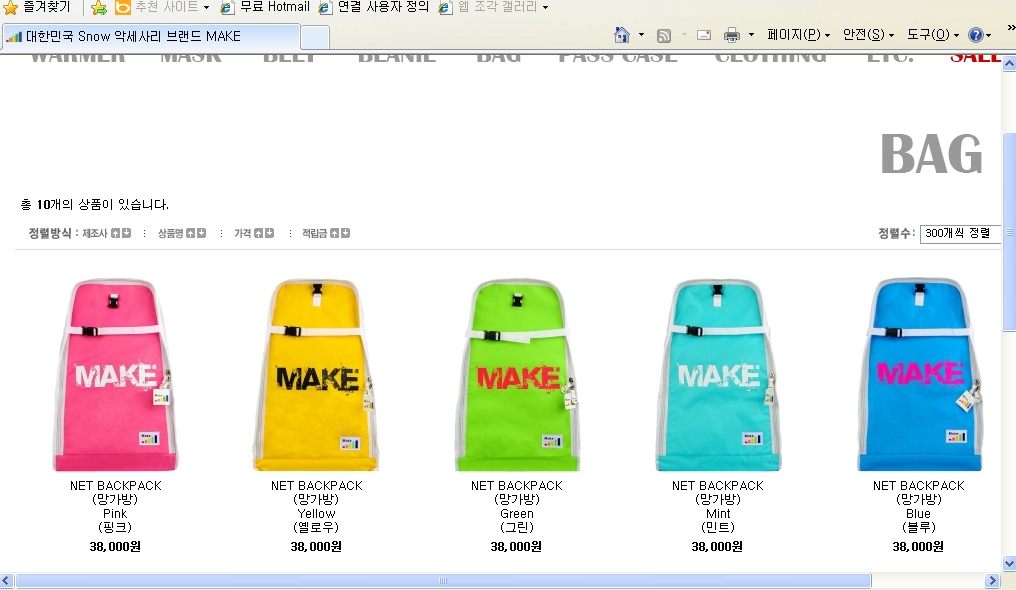Screen dimensions: 1016x590
Task: Sort by 적립금 ascending arrow
Action: point(334,233)
